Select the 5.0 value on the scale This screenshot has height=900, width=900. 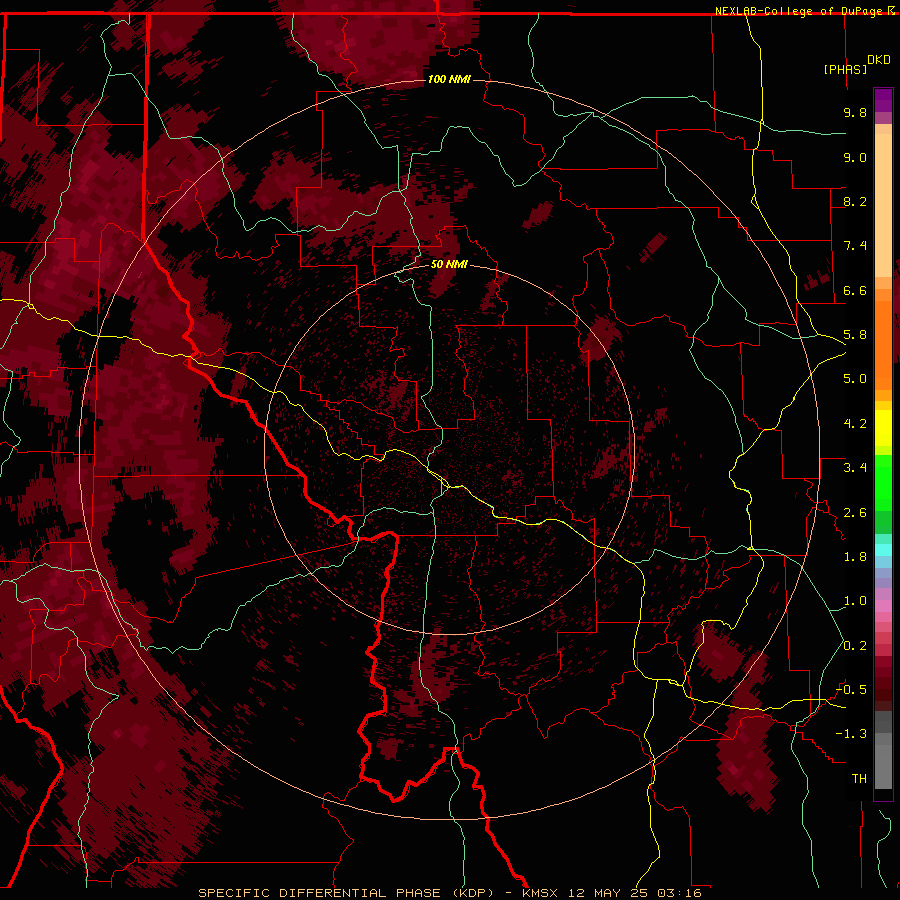tap(855, 379)
